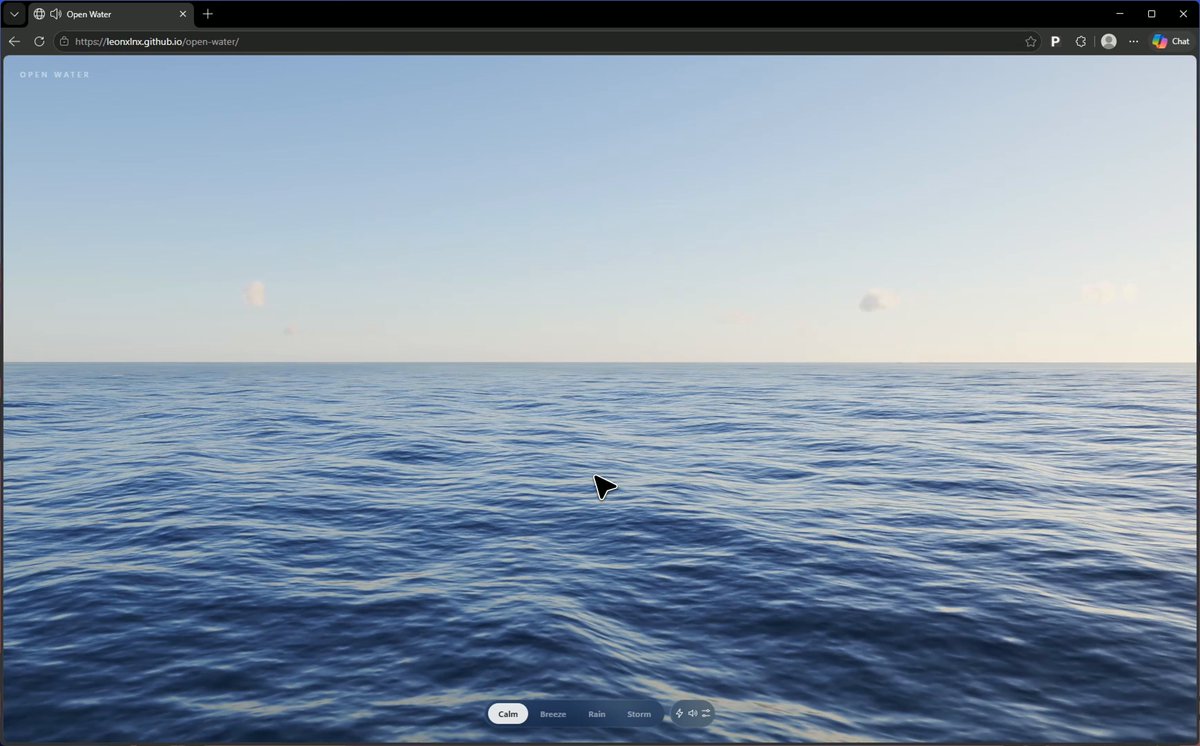
Task: Select the Calm weather mode
Action: click(x=508, y=714)
